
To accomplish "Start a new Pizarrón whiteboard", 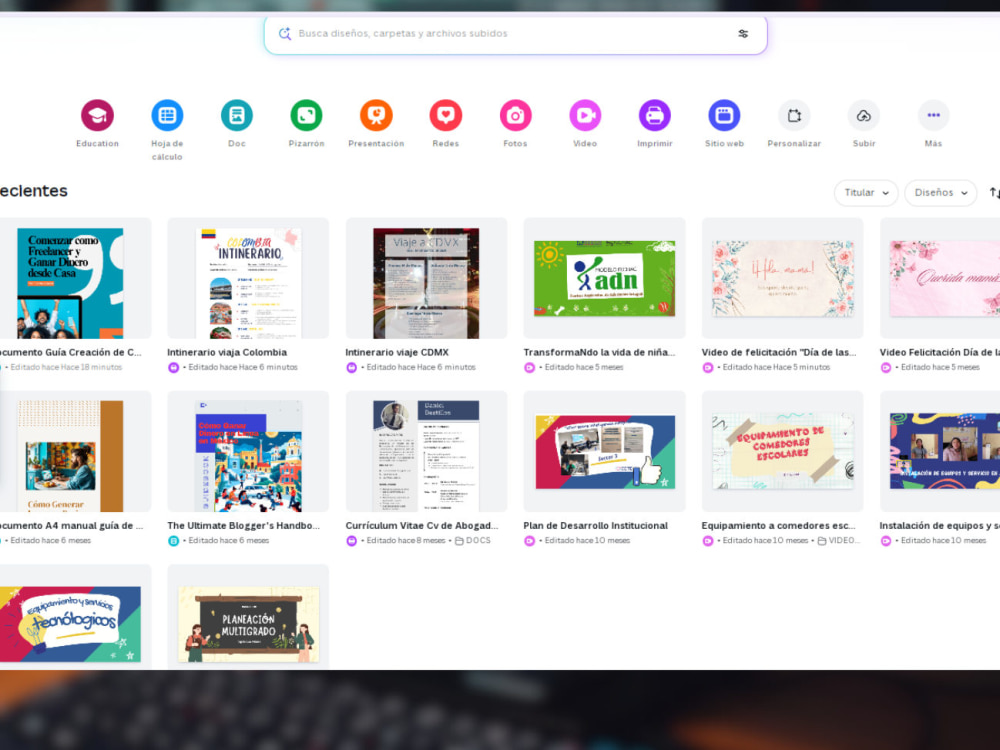I will pos(306,115).
